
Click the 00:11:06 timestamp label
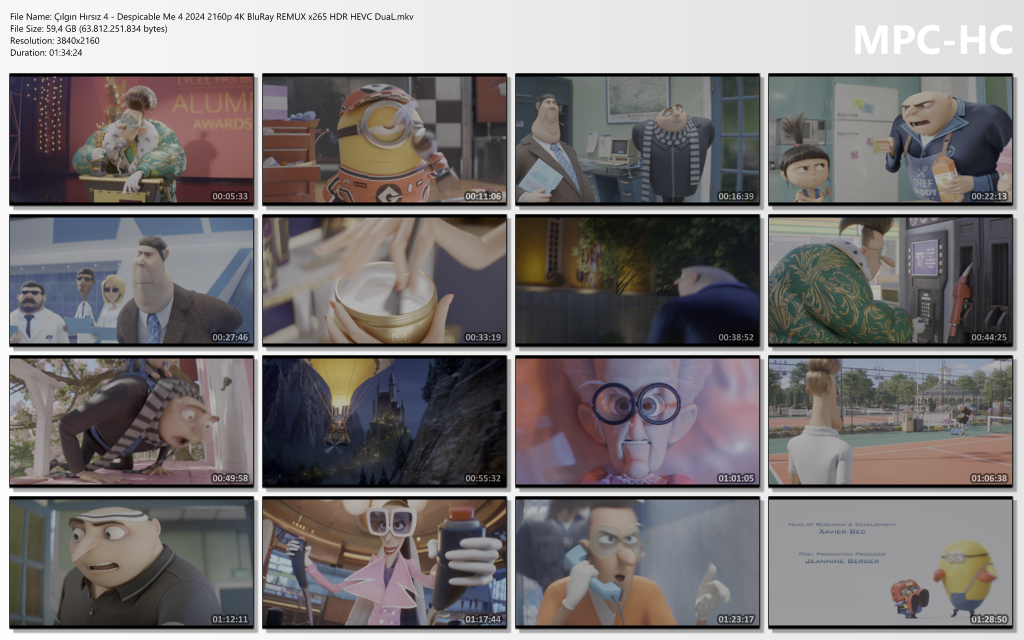(x=483, y=196)
